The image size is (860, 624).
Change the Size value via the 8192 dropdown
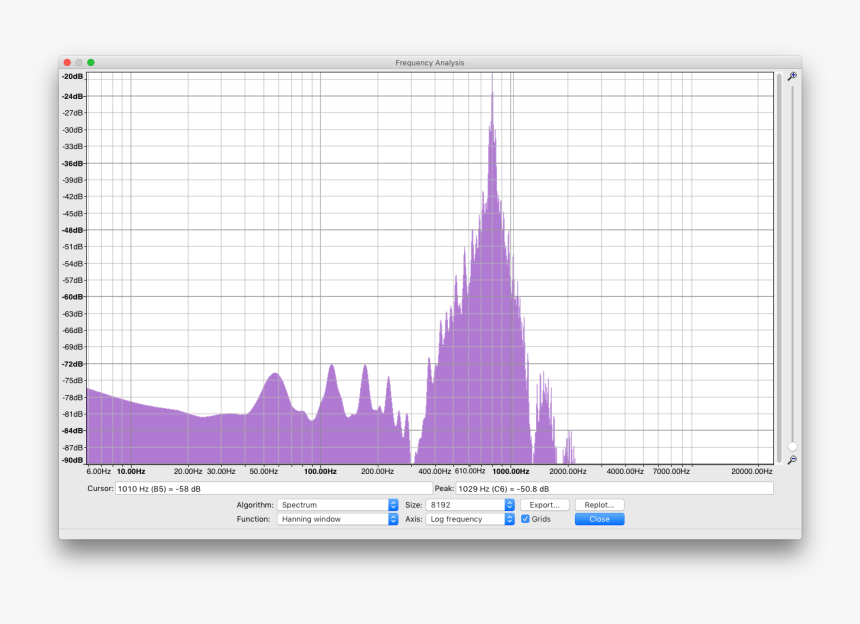click(x=470, y=505)
